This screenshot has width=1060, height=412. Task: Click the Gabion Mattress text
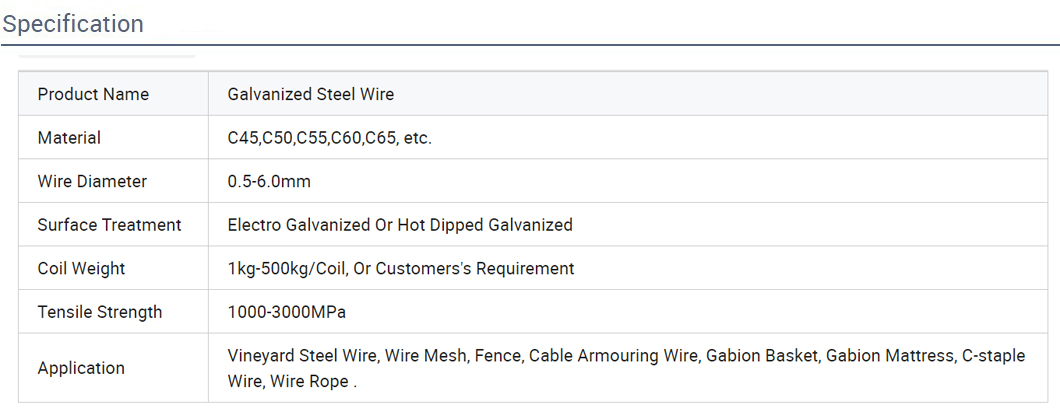coord(889,356)
